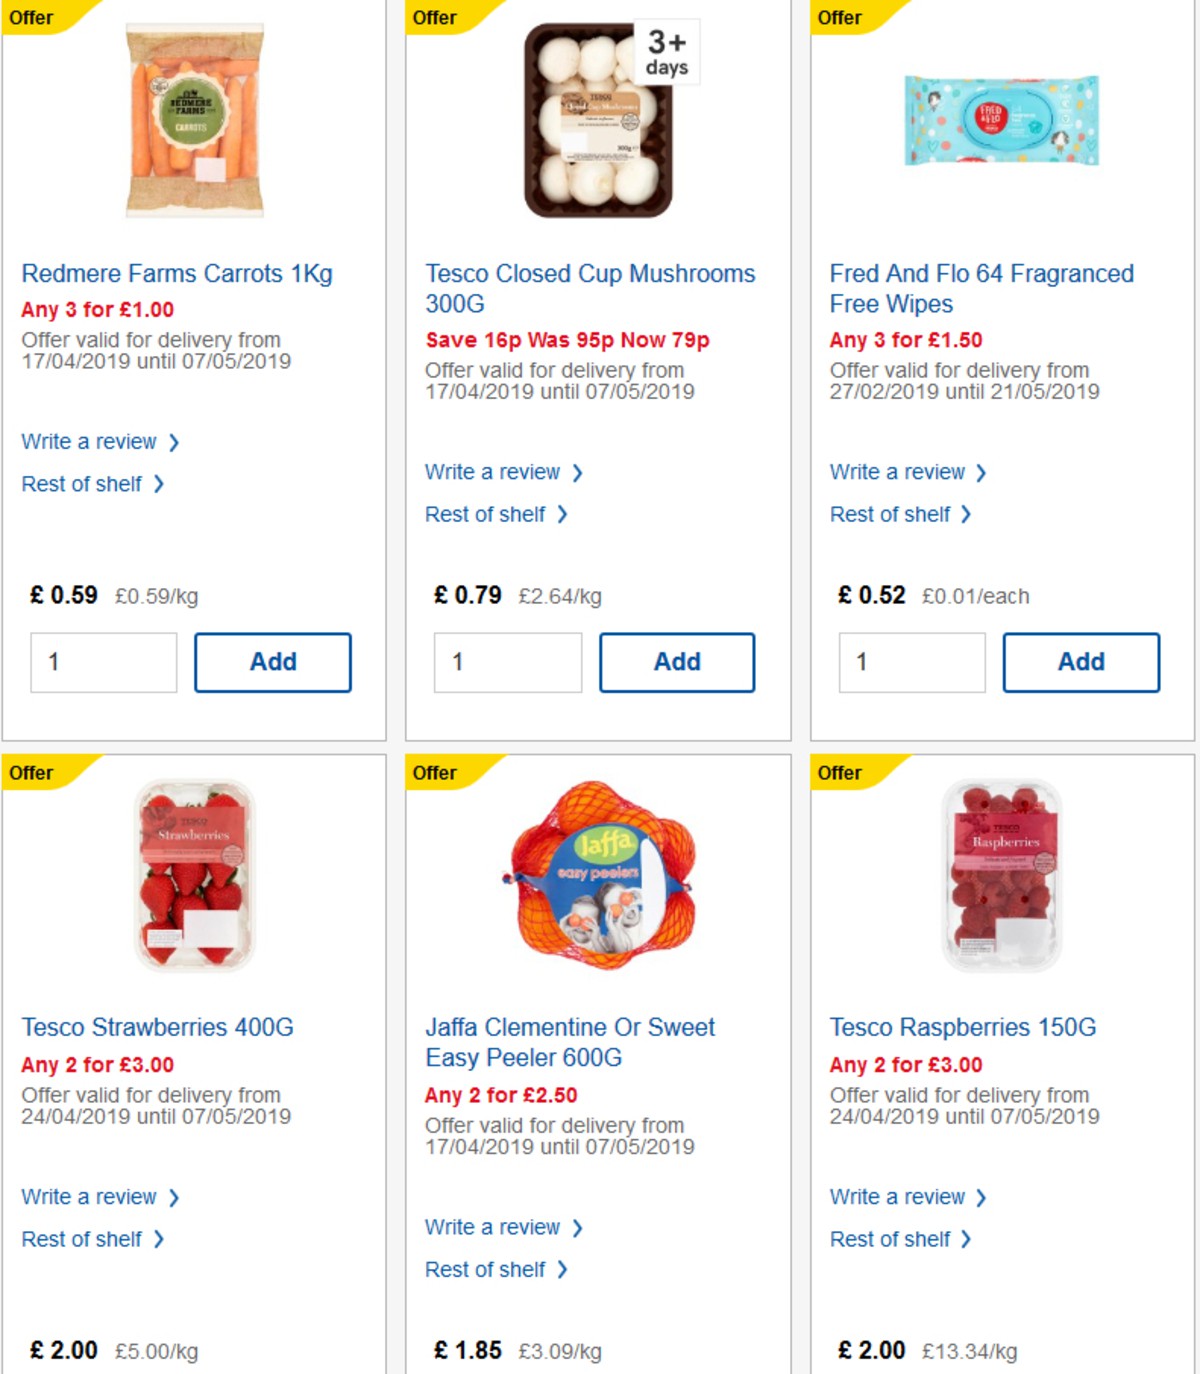Click Add for Fred And Flo wipes
The width and height of the screenshot is (1200, 1374).
pyautogui.click(x=1080, y=661)
